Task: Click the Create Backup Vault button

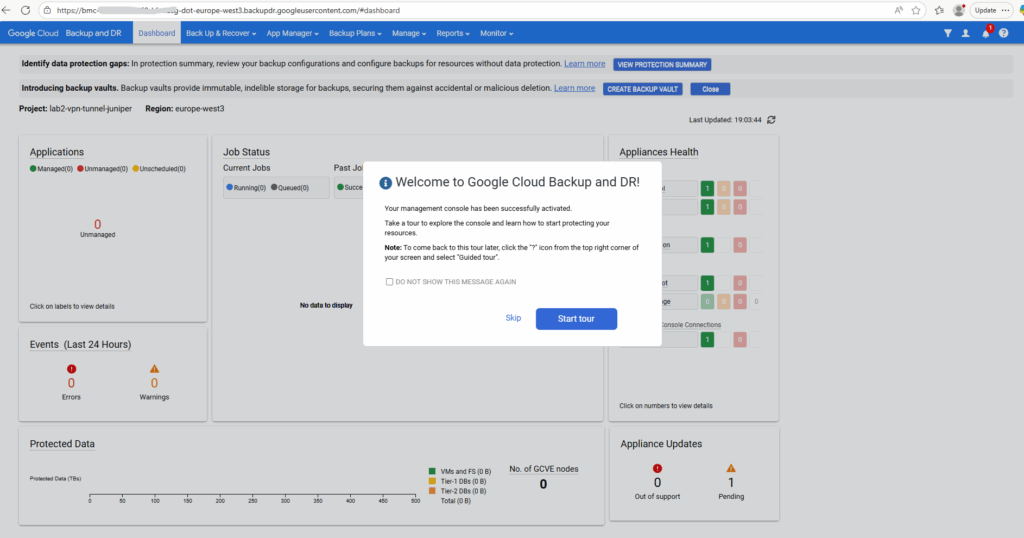Action: pyautogui.click(x=643, y=89)
